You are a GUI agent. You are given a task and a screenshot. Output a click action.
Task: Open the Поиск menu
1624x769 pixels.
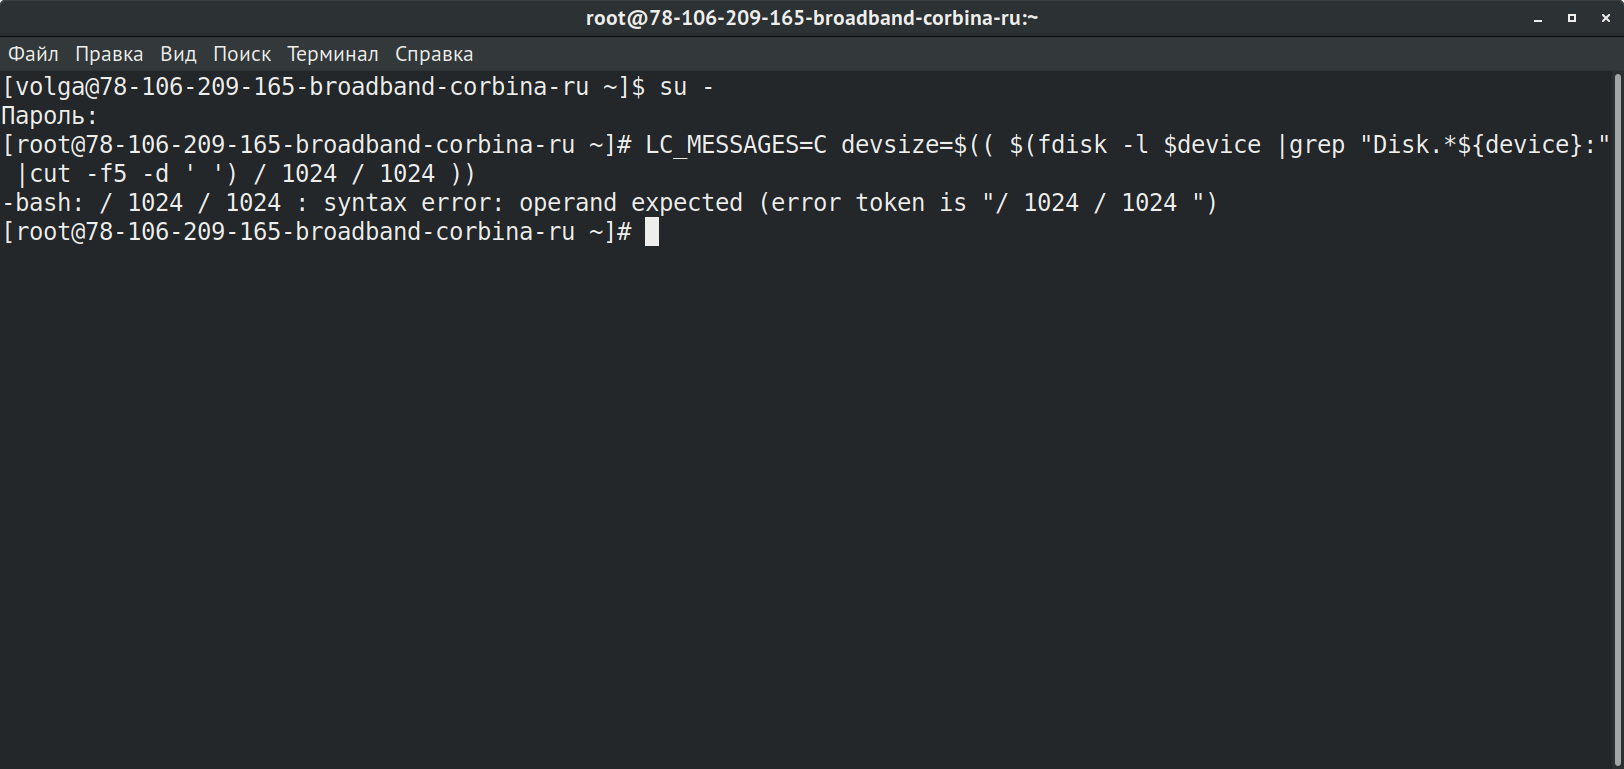[242, 54]
